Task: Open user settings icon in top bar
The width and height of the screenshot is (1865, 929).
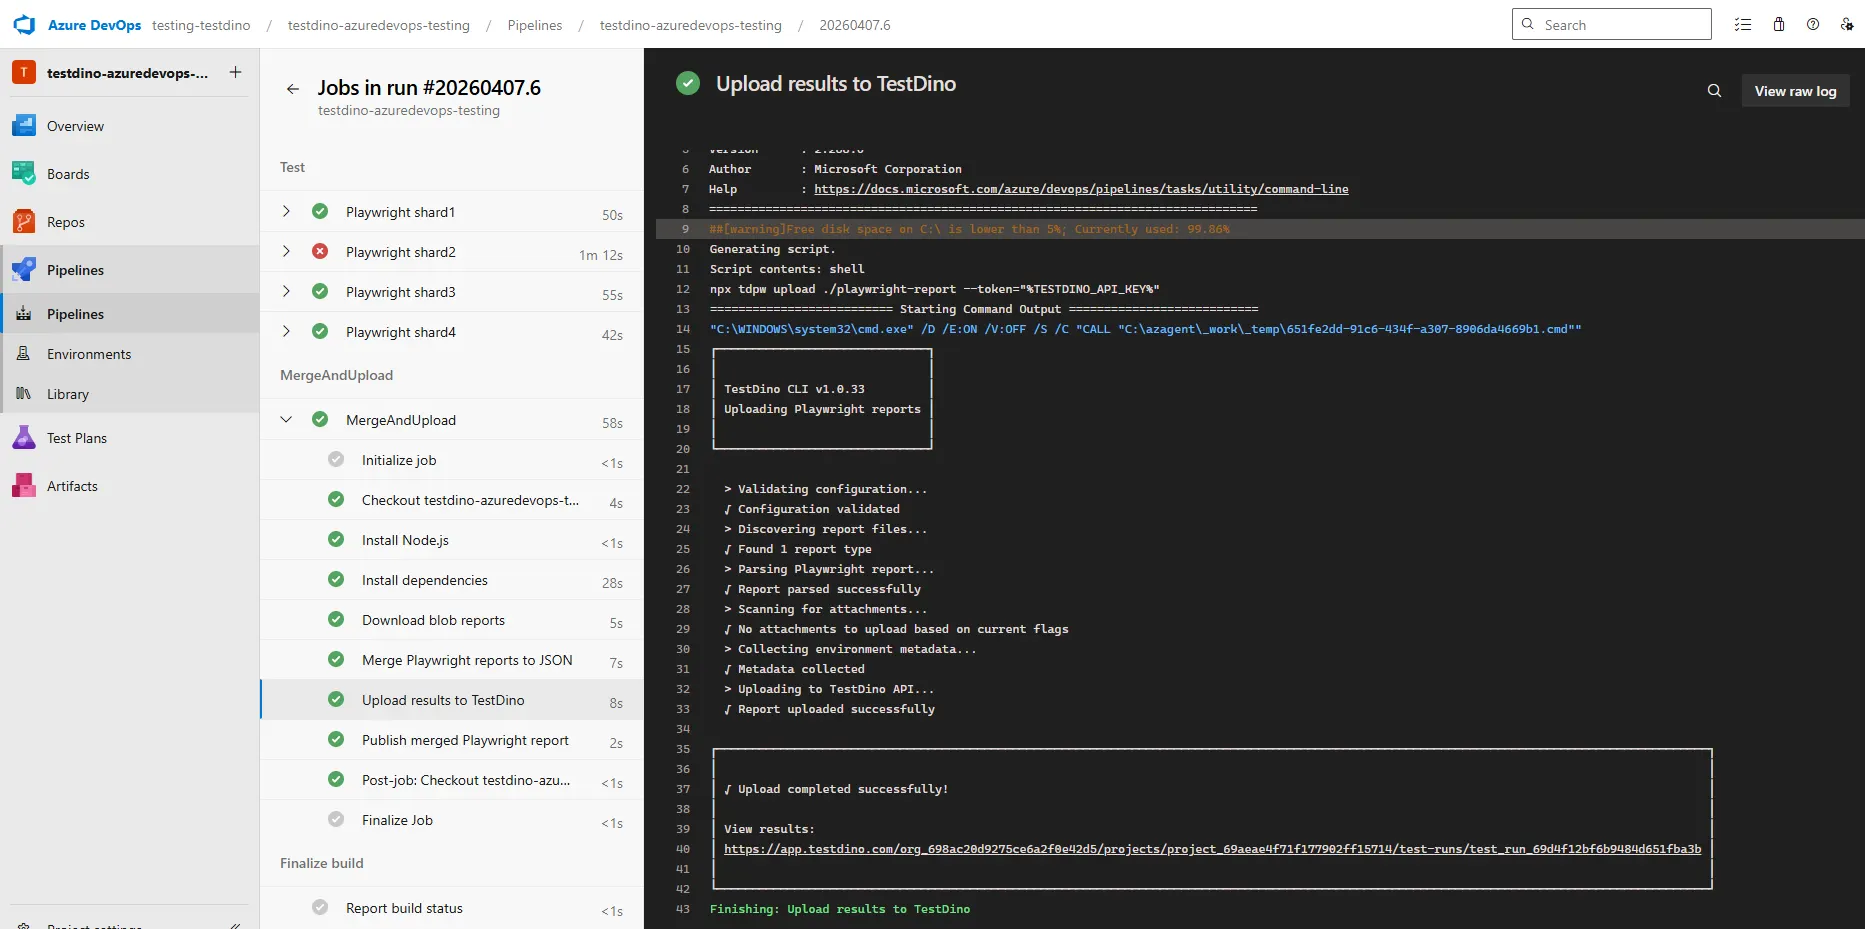Action: pos(1847,24)
